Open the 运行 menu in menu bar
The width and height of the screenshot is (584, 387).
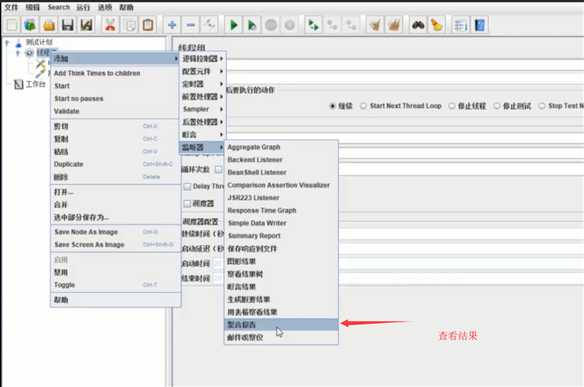pyautogui.click(x=83, y=7)
